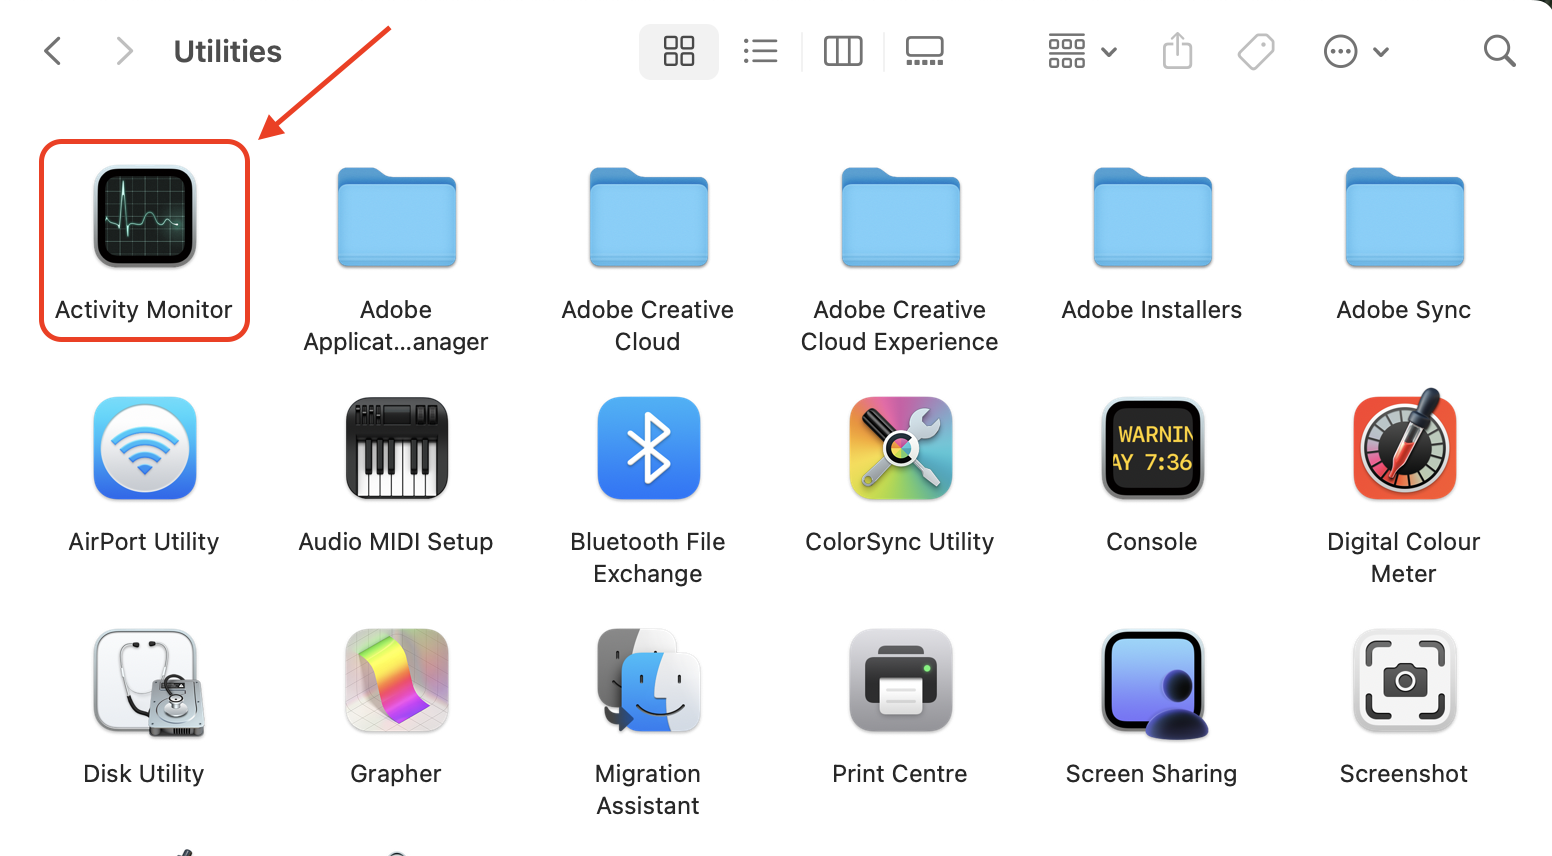Select Digital Colour Meter

pyautogui.click(x=1404, y=448)
